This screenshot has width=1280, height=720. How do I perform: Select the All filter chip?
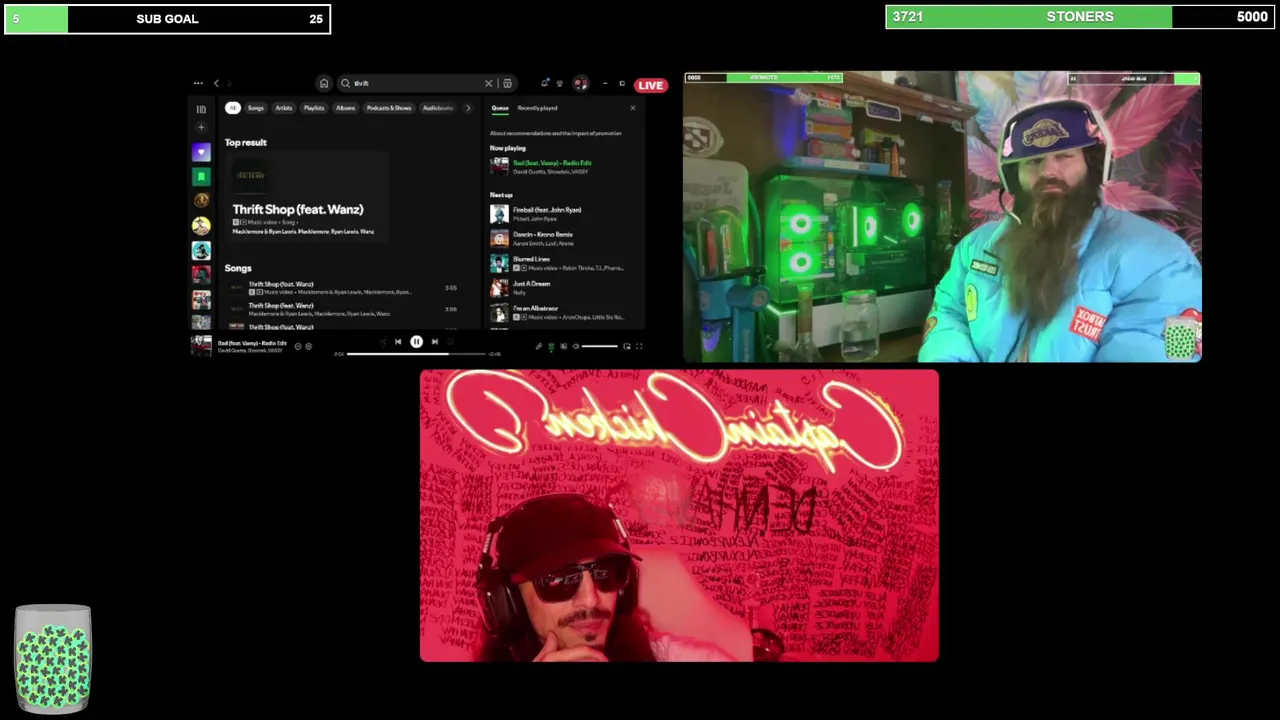pyautogui.click(x=232, y=108)
